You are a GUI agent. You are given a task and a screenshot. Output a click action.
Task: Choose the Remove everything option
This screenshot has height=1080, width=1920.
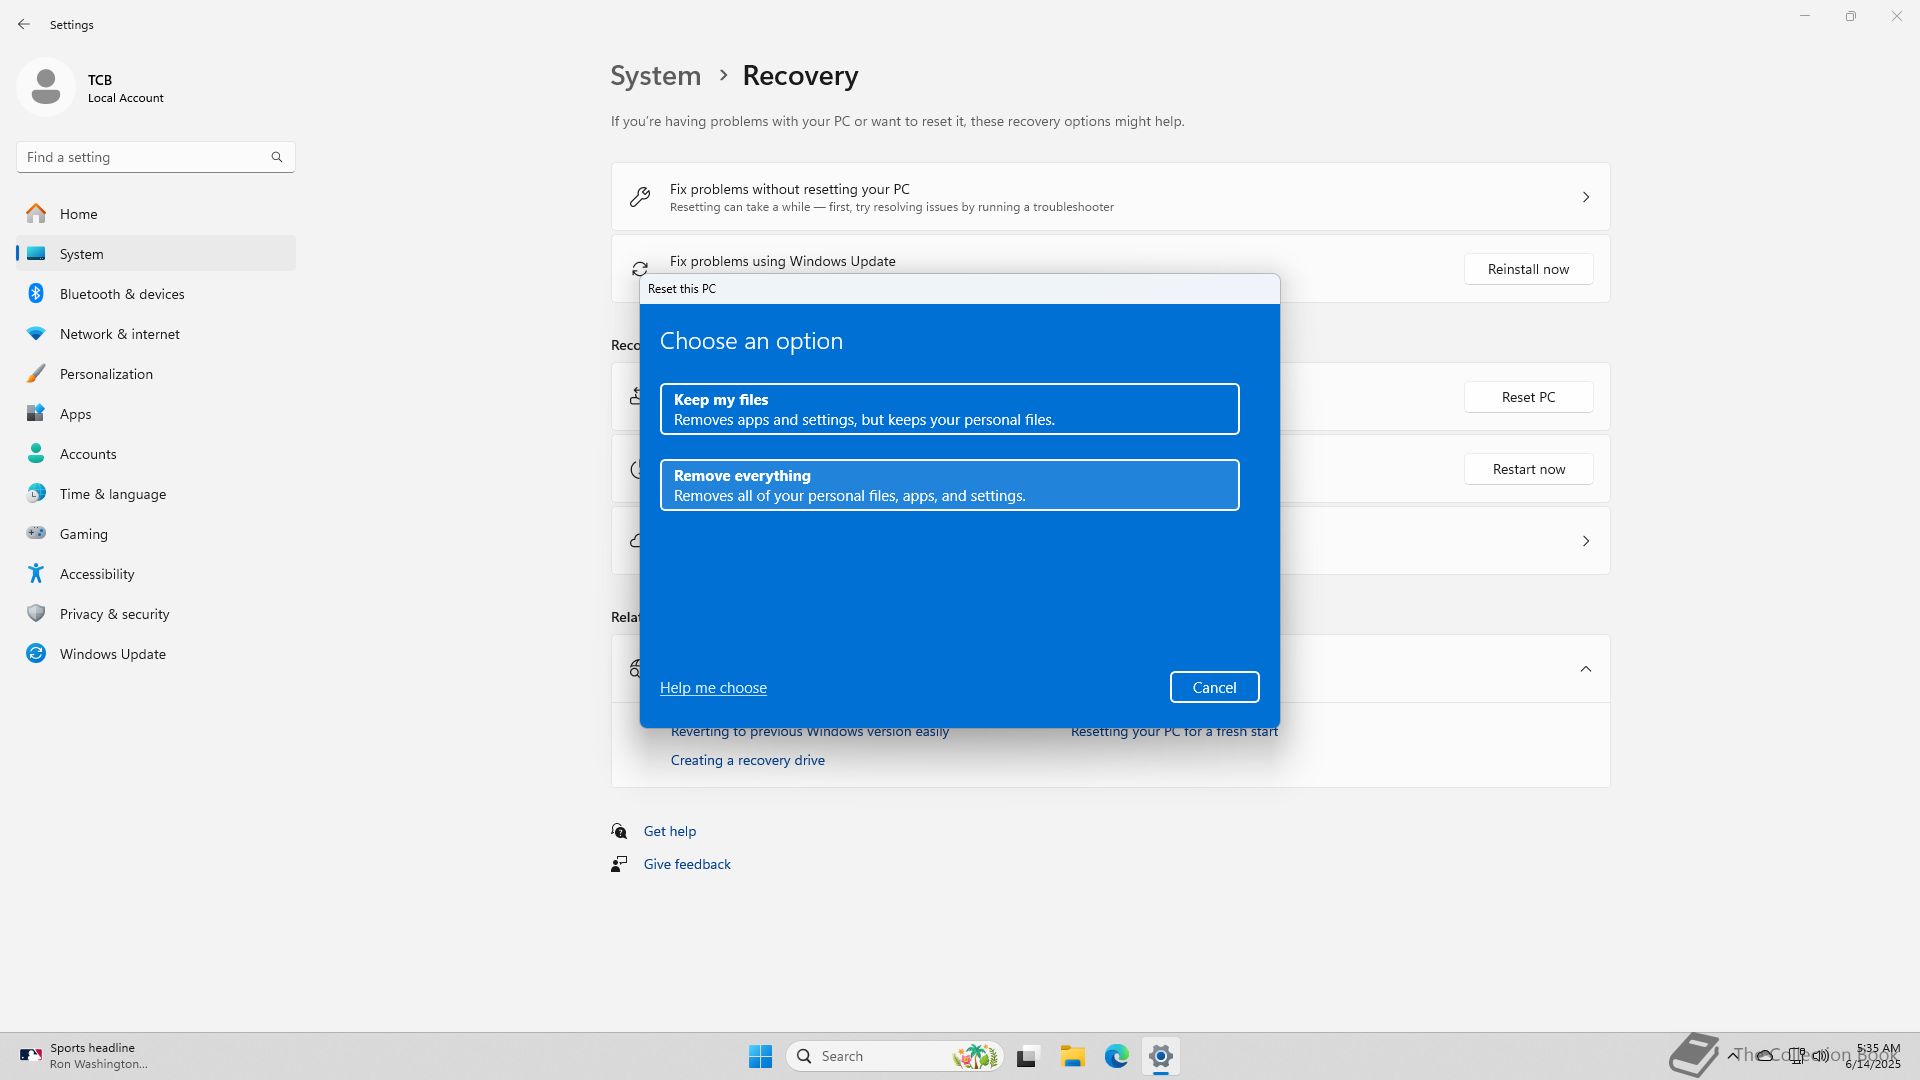pos(949,485)
